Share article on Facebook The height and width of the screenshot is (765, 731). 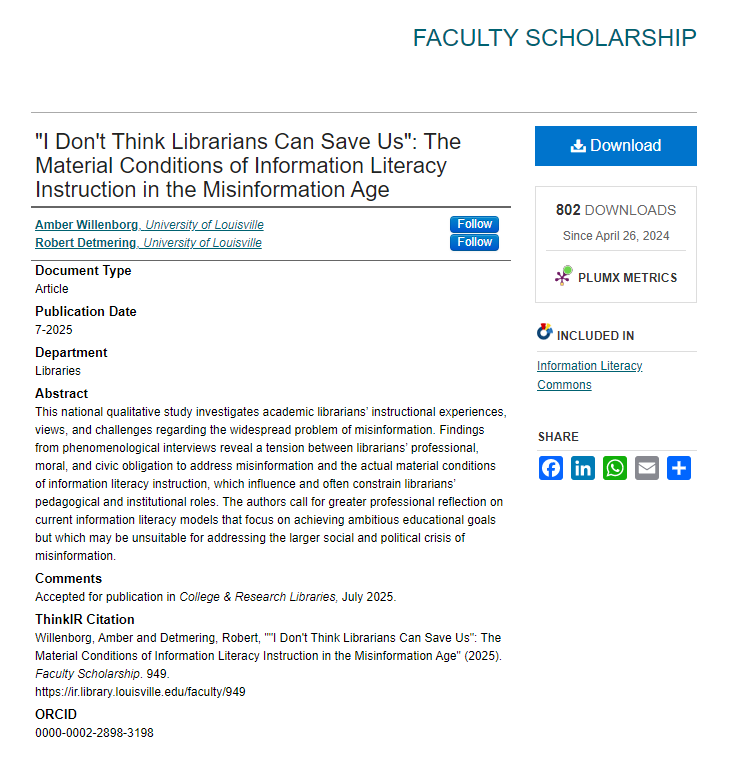[x=551, y=468]
